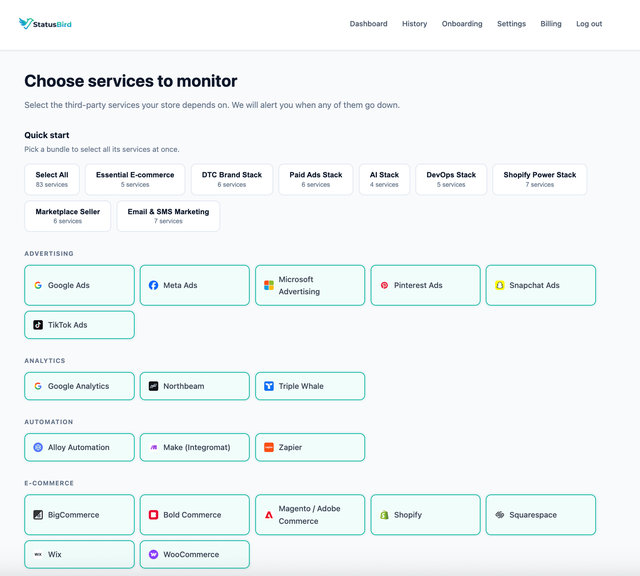Click the WooCommerce logo icon
The width and height of the screenshot is (640, 576).
(153, 554)
